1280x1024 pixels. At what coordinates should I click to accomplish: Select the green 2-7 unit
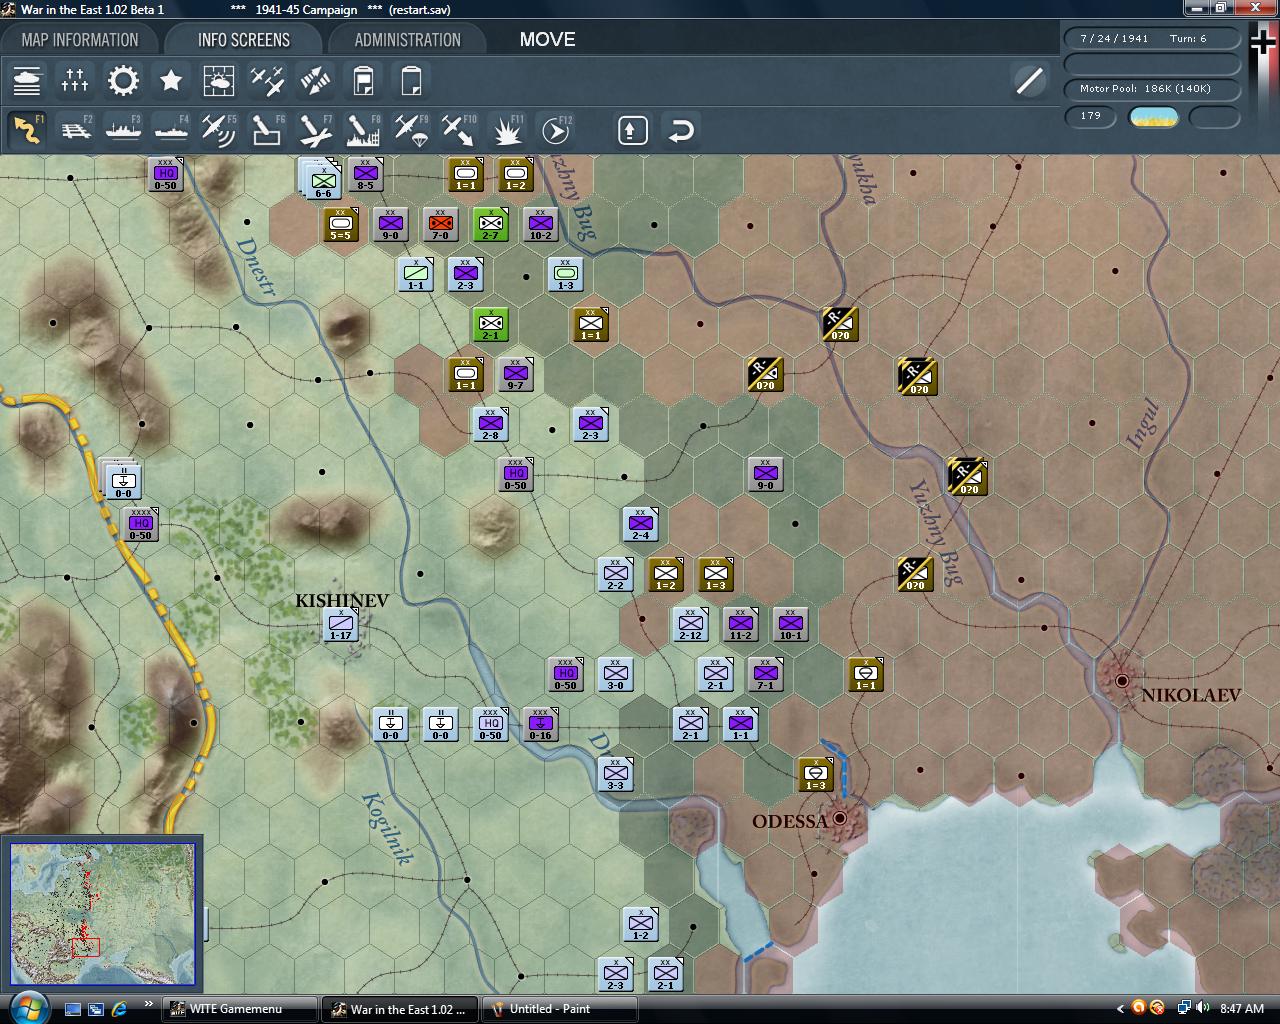tap(490, 224)
